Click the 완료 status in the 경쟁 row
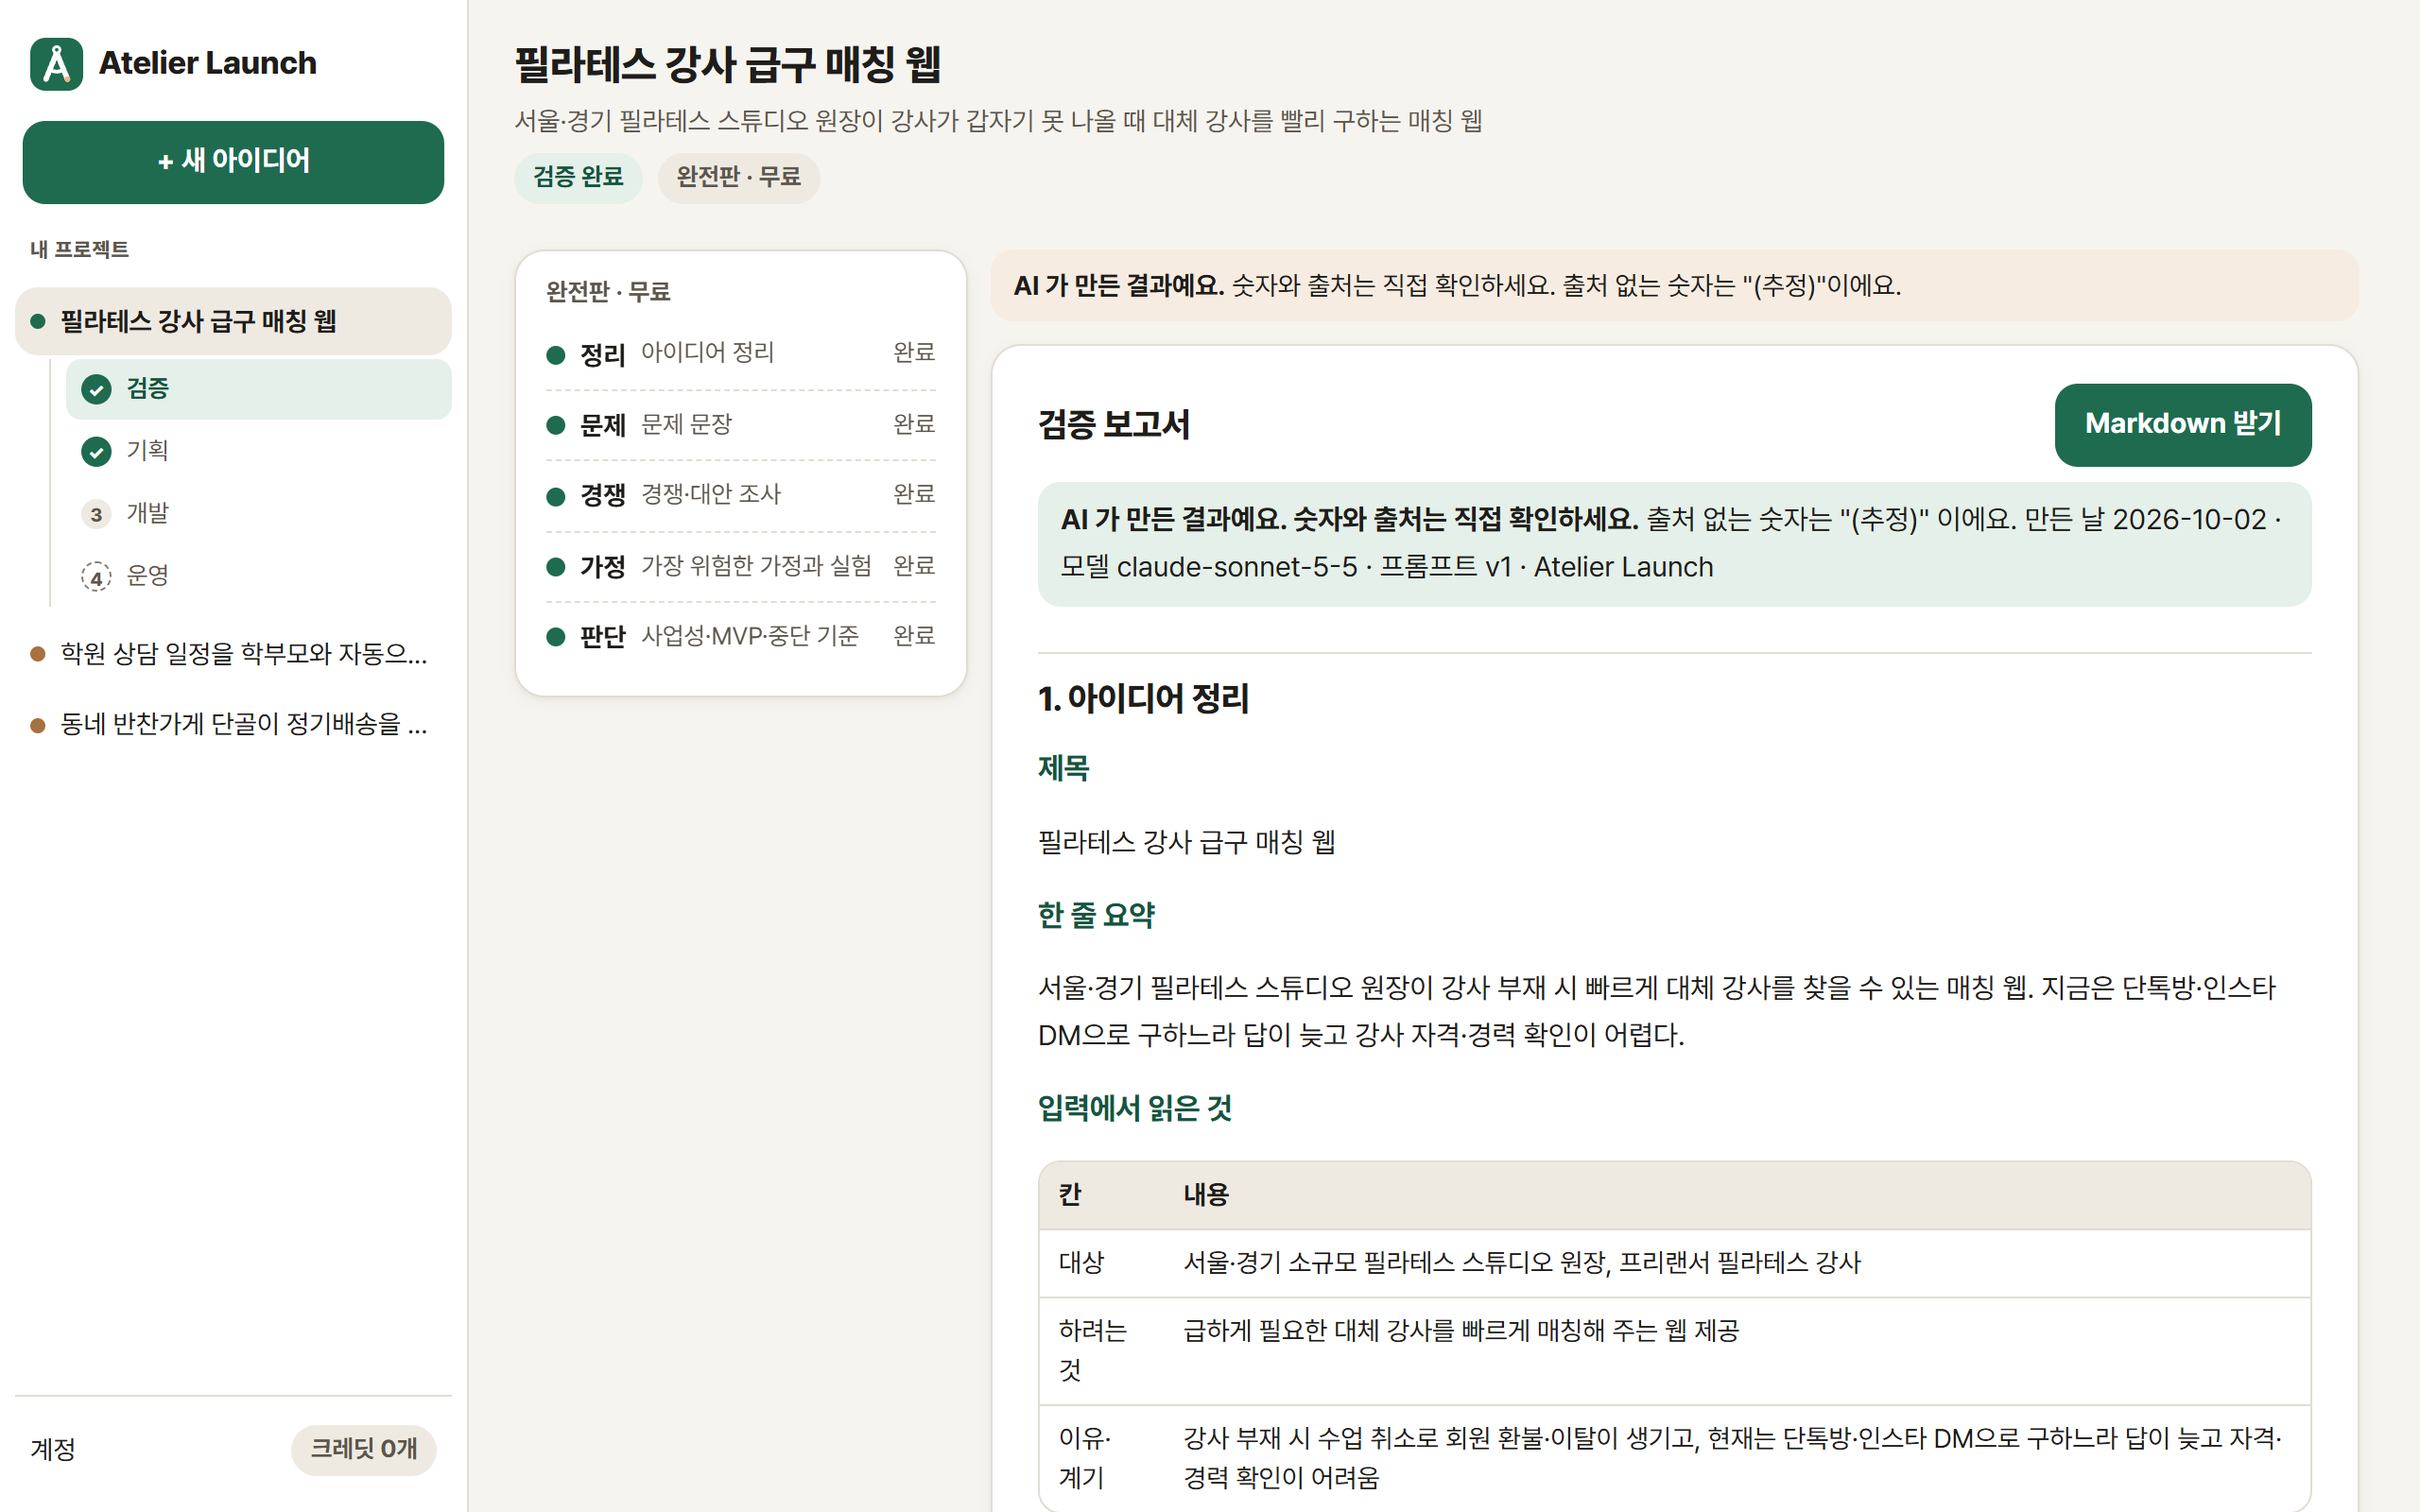 pos(913,494)
